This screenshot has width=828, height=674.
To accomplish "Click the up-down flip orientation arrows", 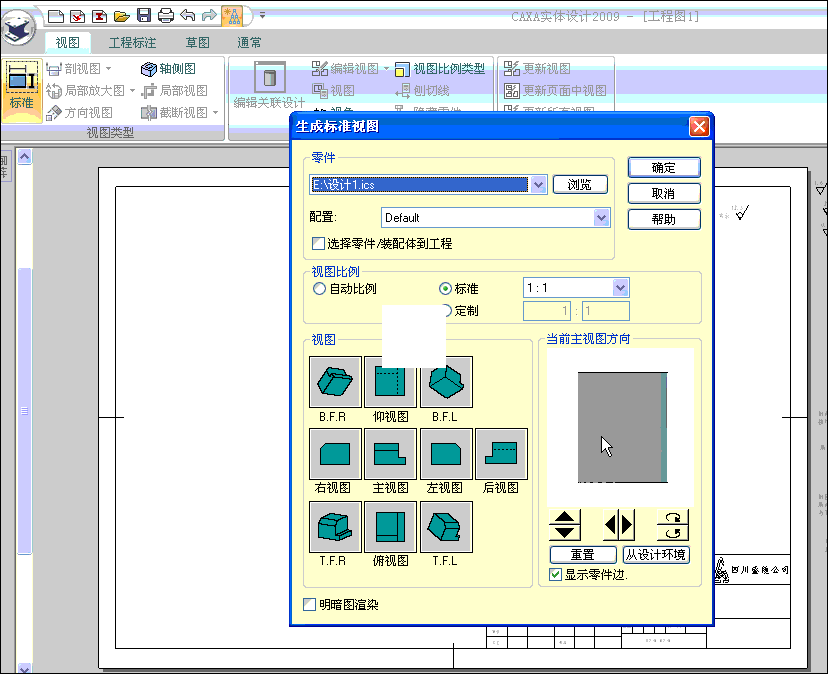I will 564,525.
